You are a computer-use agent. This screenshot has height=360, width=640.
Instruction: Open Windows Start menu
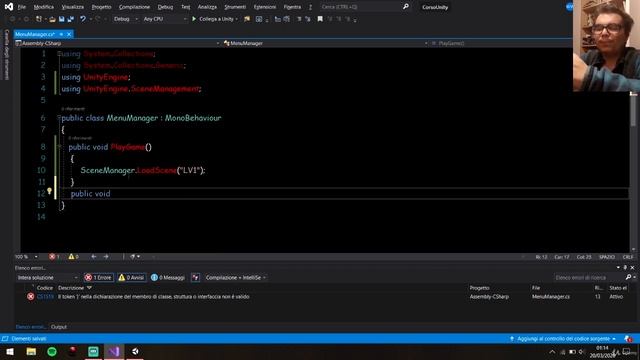pos(10,351)
